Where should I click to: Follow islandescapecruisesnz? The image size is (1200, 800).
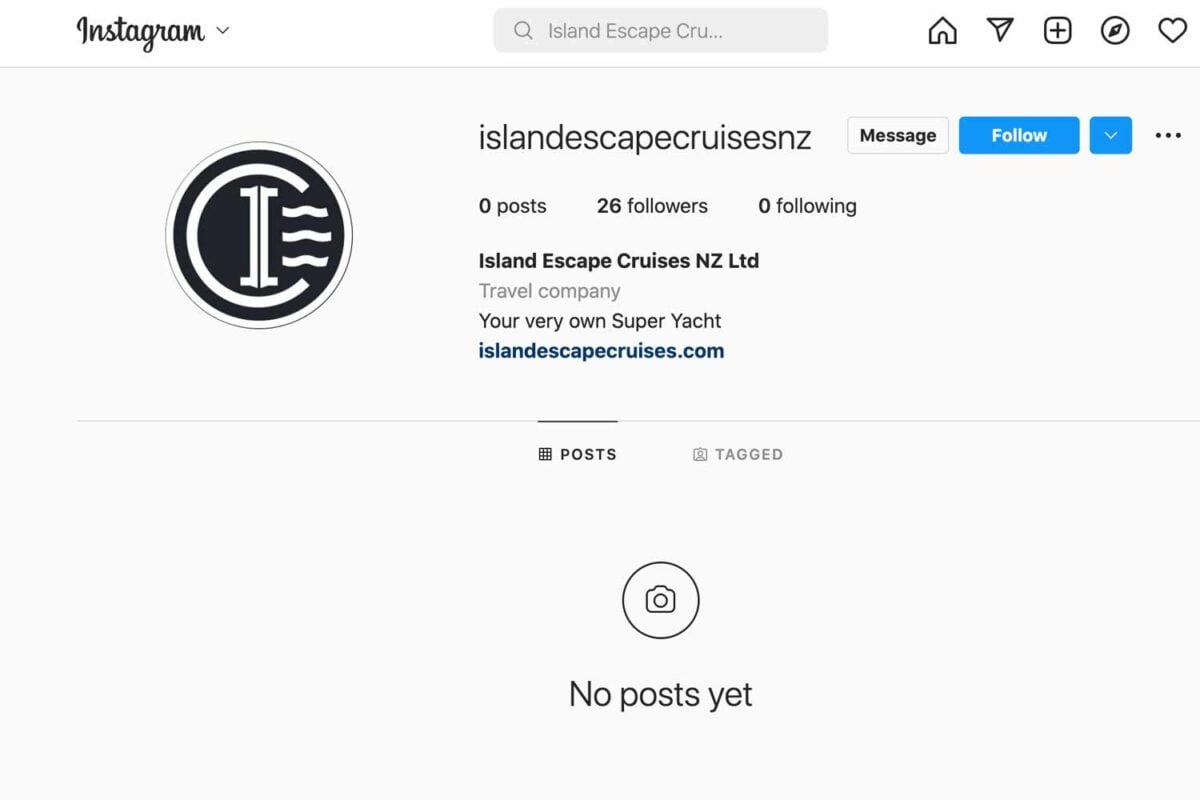pyautogui.click(x=1019, y=136)
